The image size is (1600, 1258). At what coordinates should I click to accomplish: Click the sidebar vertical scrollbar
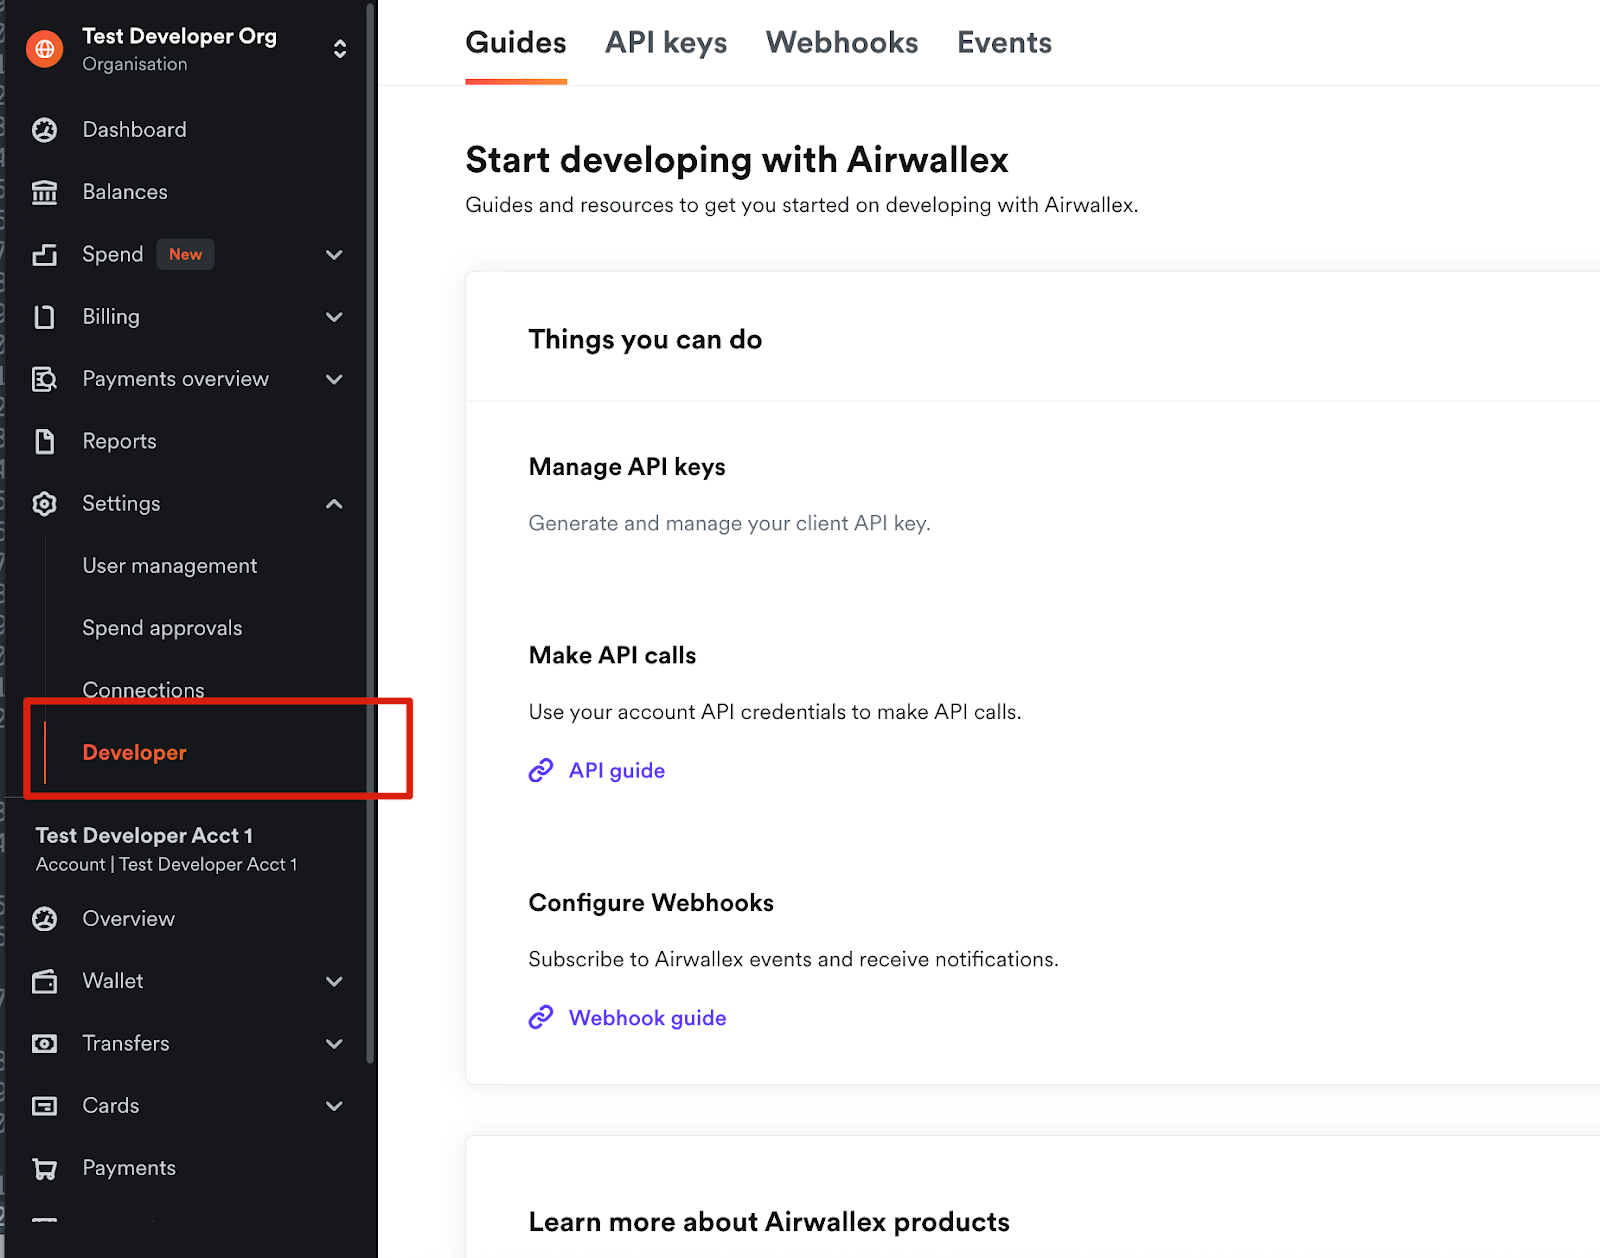coord(370,500)
